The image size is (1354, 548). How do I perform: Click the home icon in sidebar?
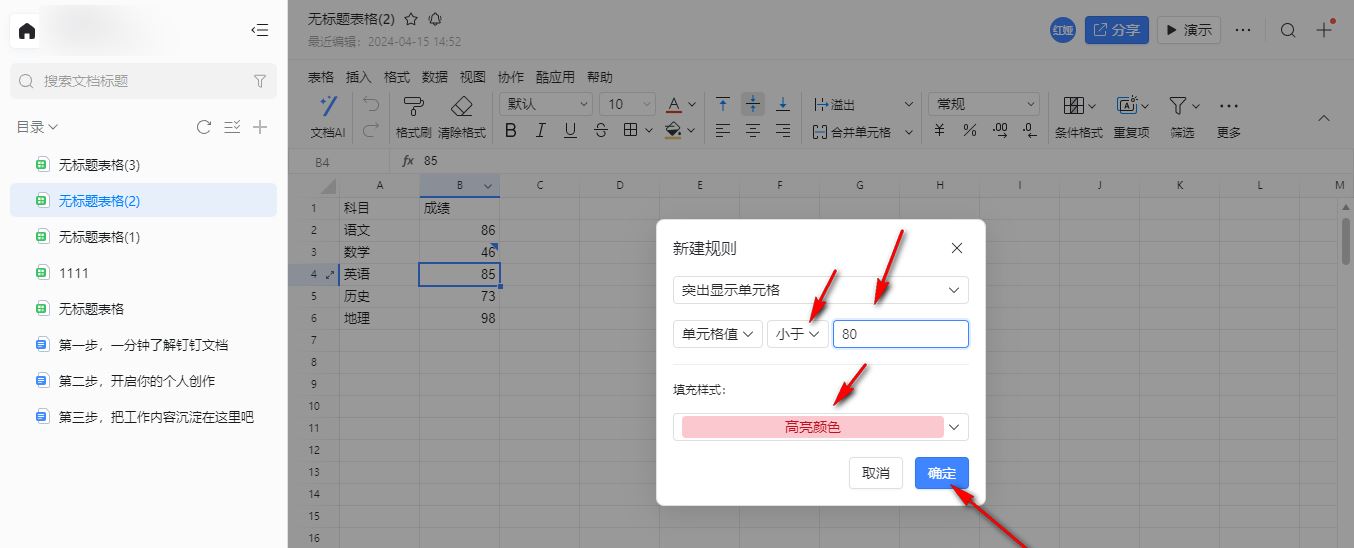[x=27, y=31]
